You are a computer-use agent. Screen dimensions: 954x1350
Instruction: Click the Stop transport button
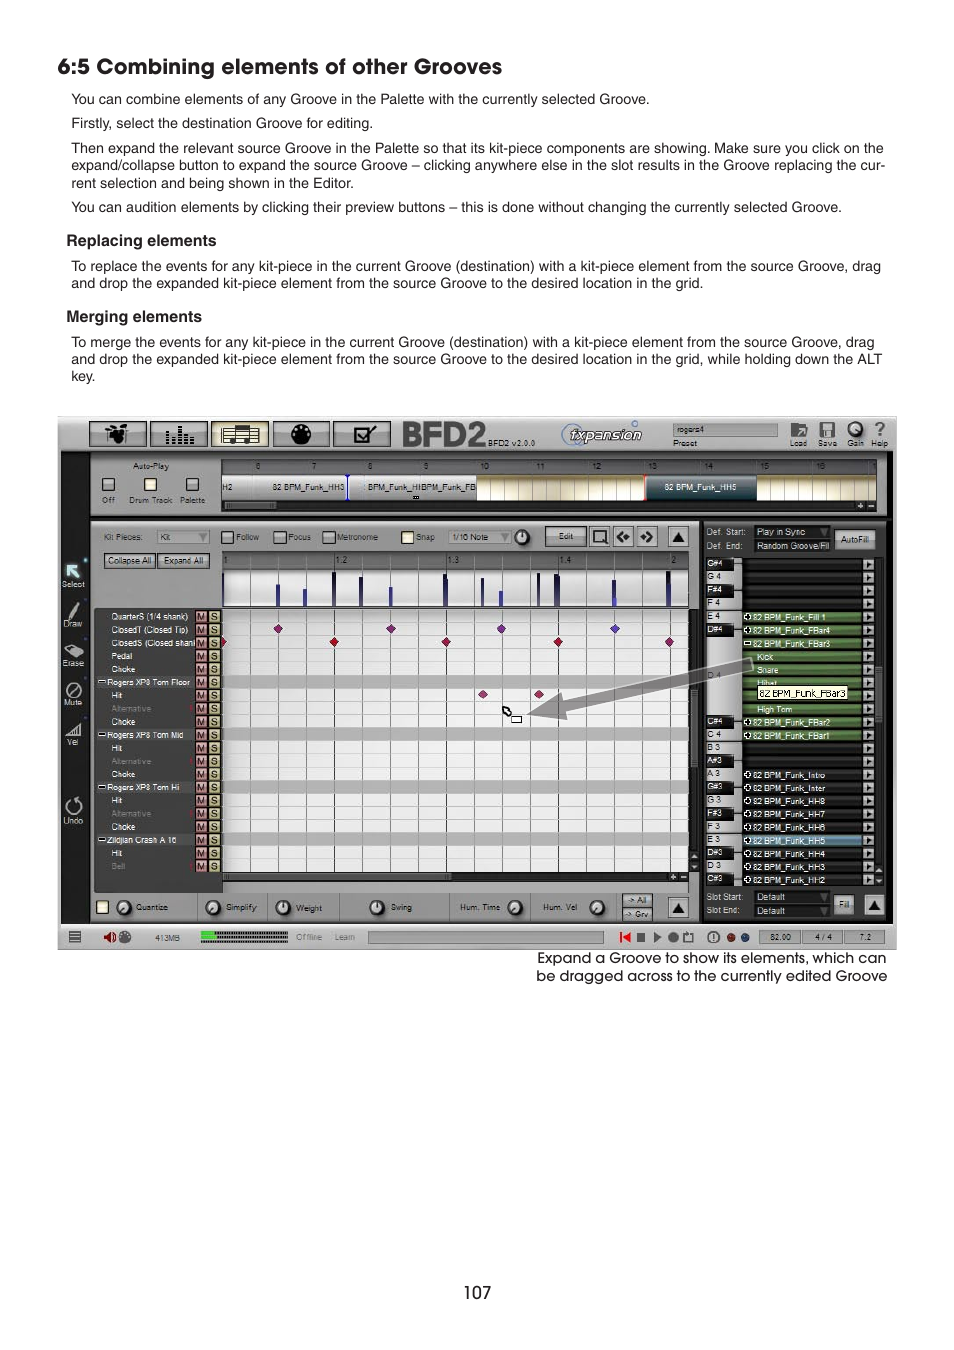[x=641, y=937]
